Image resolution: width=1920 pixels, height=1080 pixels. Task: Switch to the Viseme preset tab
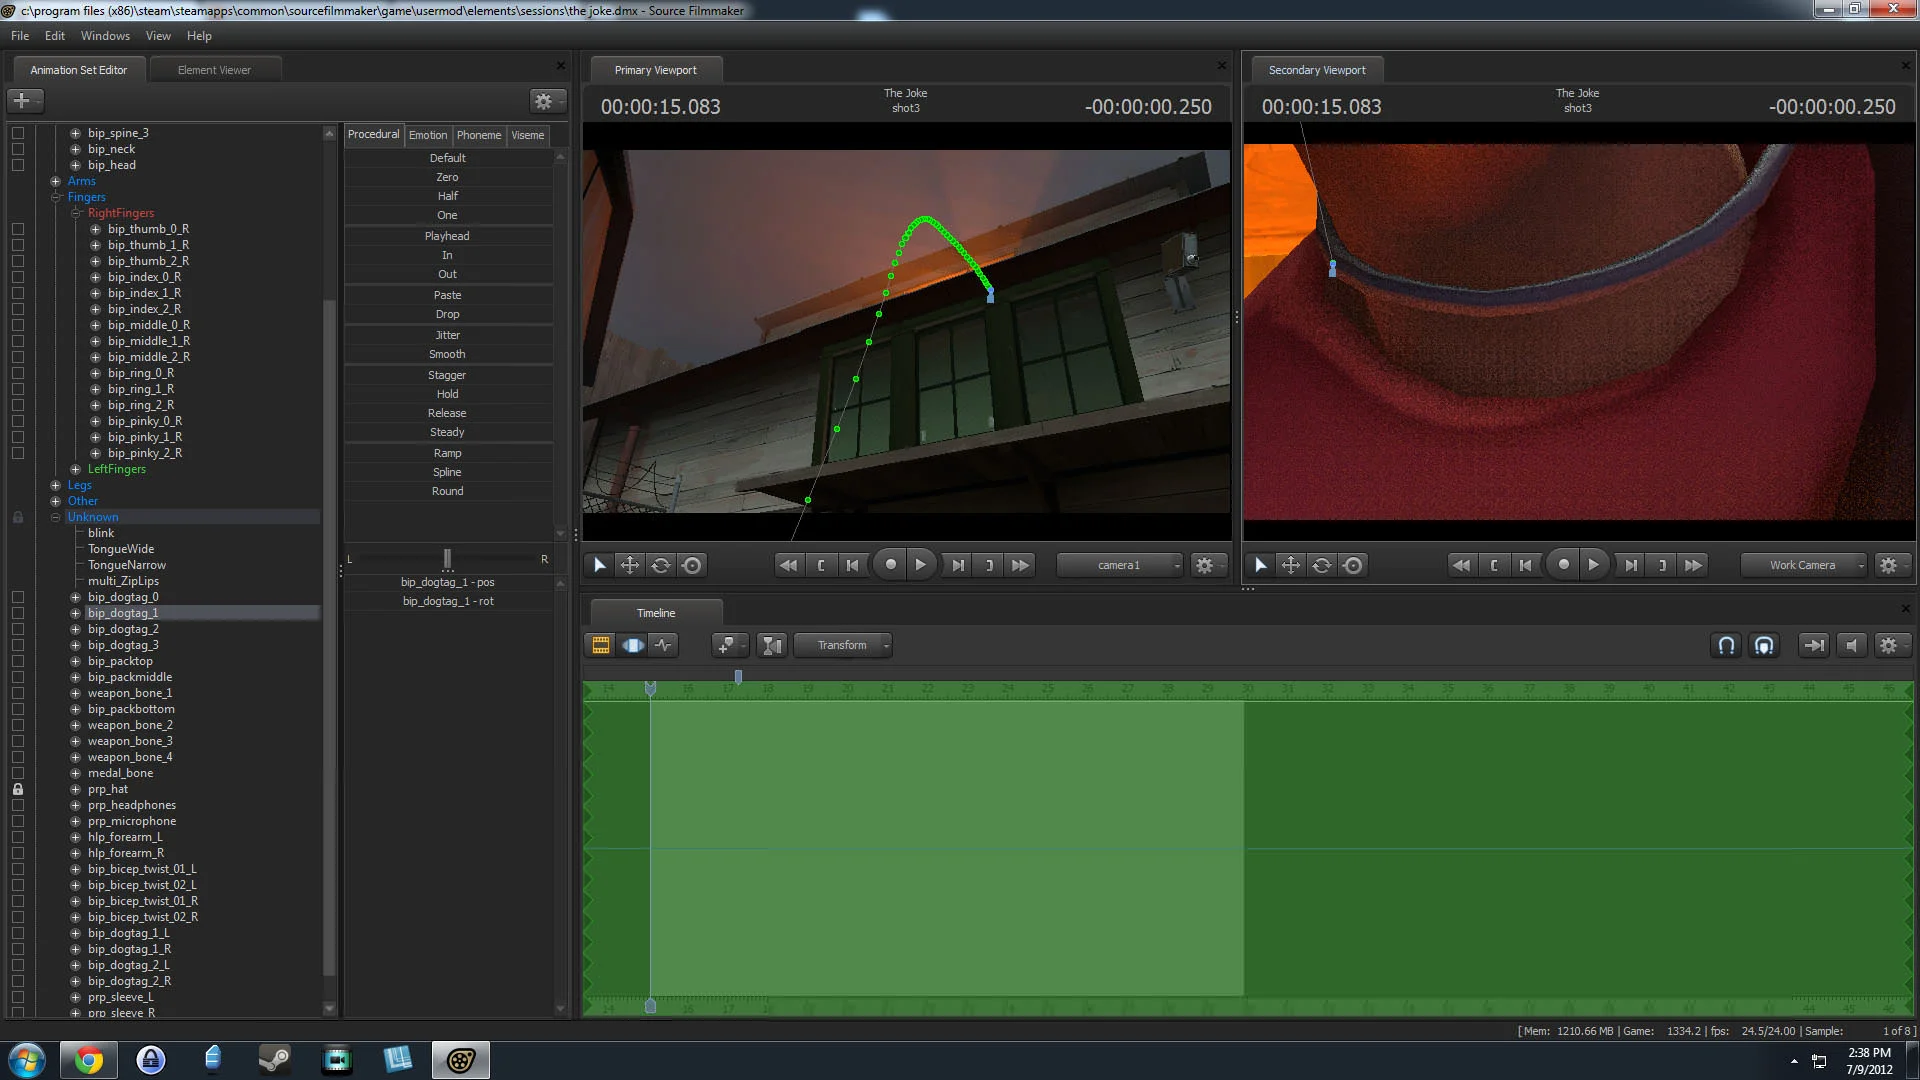(x=528, y=135)
